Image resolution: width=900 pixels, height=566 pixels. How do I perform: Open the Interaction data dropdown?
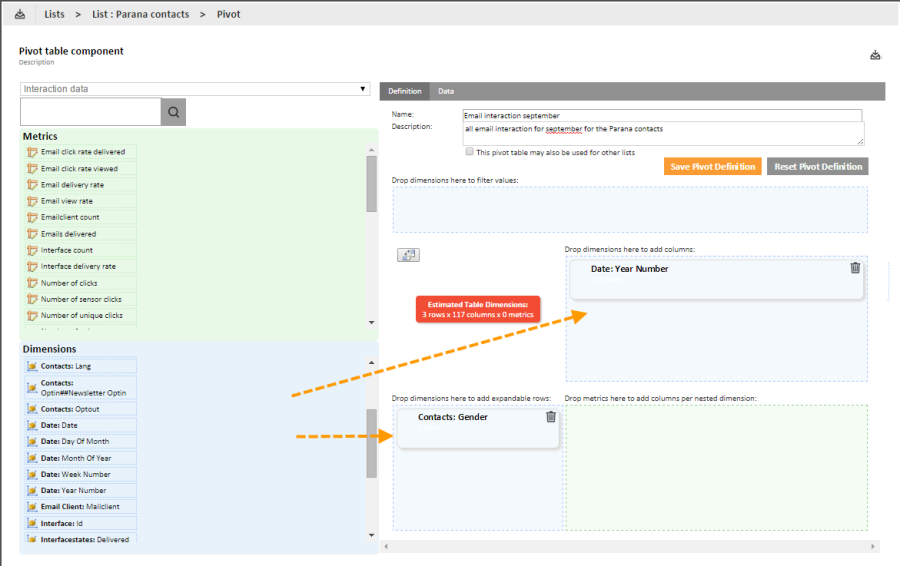click(195, 89)
